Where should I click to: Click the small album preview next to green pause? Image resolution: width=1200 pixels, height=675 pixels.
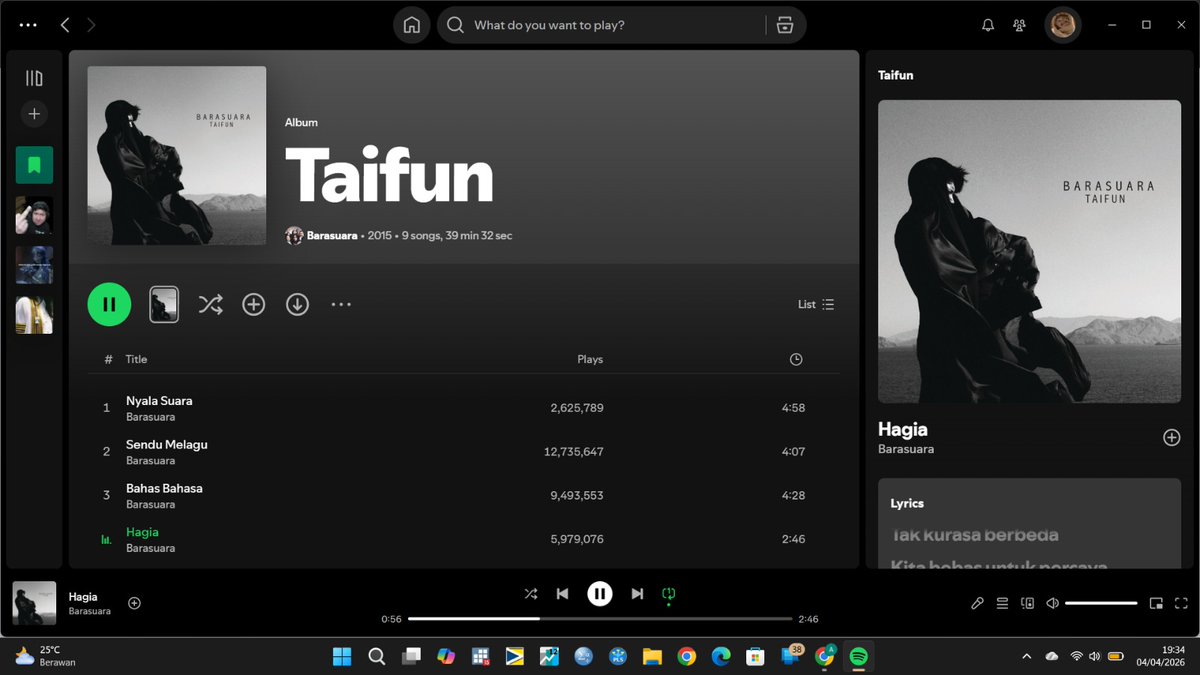[164, 304]
